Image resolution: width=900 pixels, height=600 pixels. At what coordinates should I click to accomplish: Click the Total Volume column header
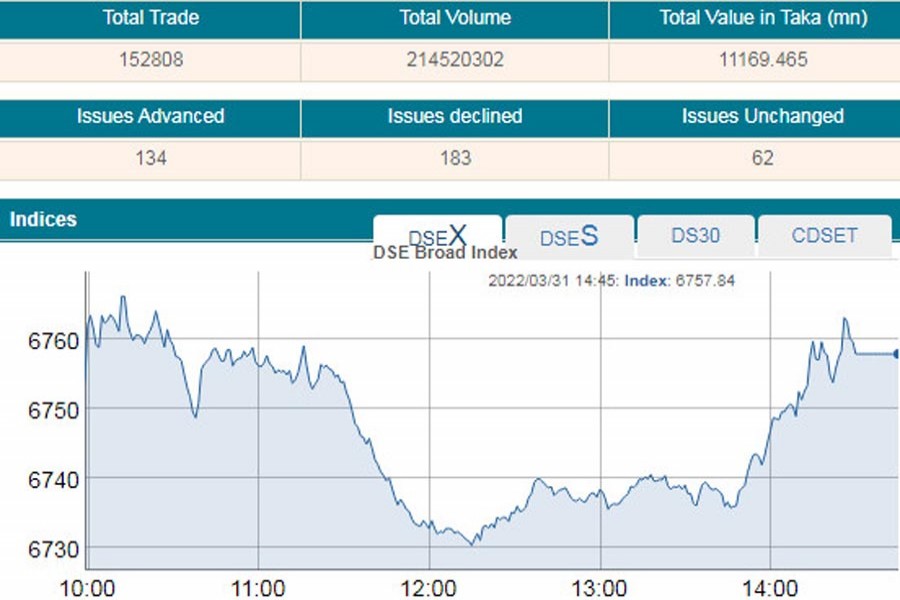(x=455, y=18)
